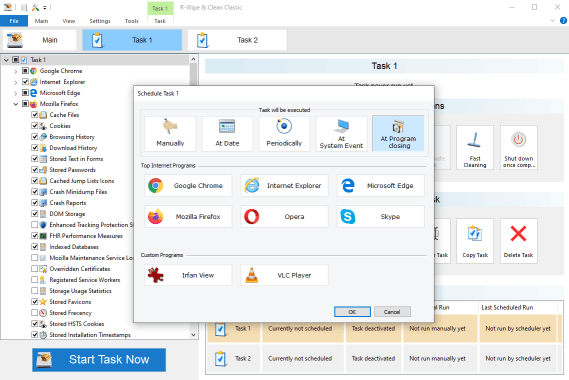This screenshot has height=380, width=569.
Task: Check the Stored Frecency checkbox
Action: coord(34,312)
